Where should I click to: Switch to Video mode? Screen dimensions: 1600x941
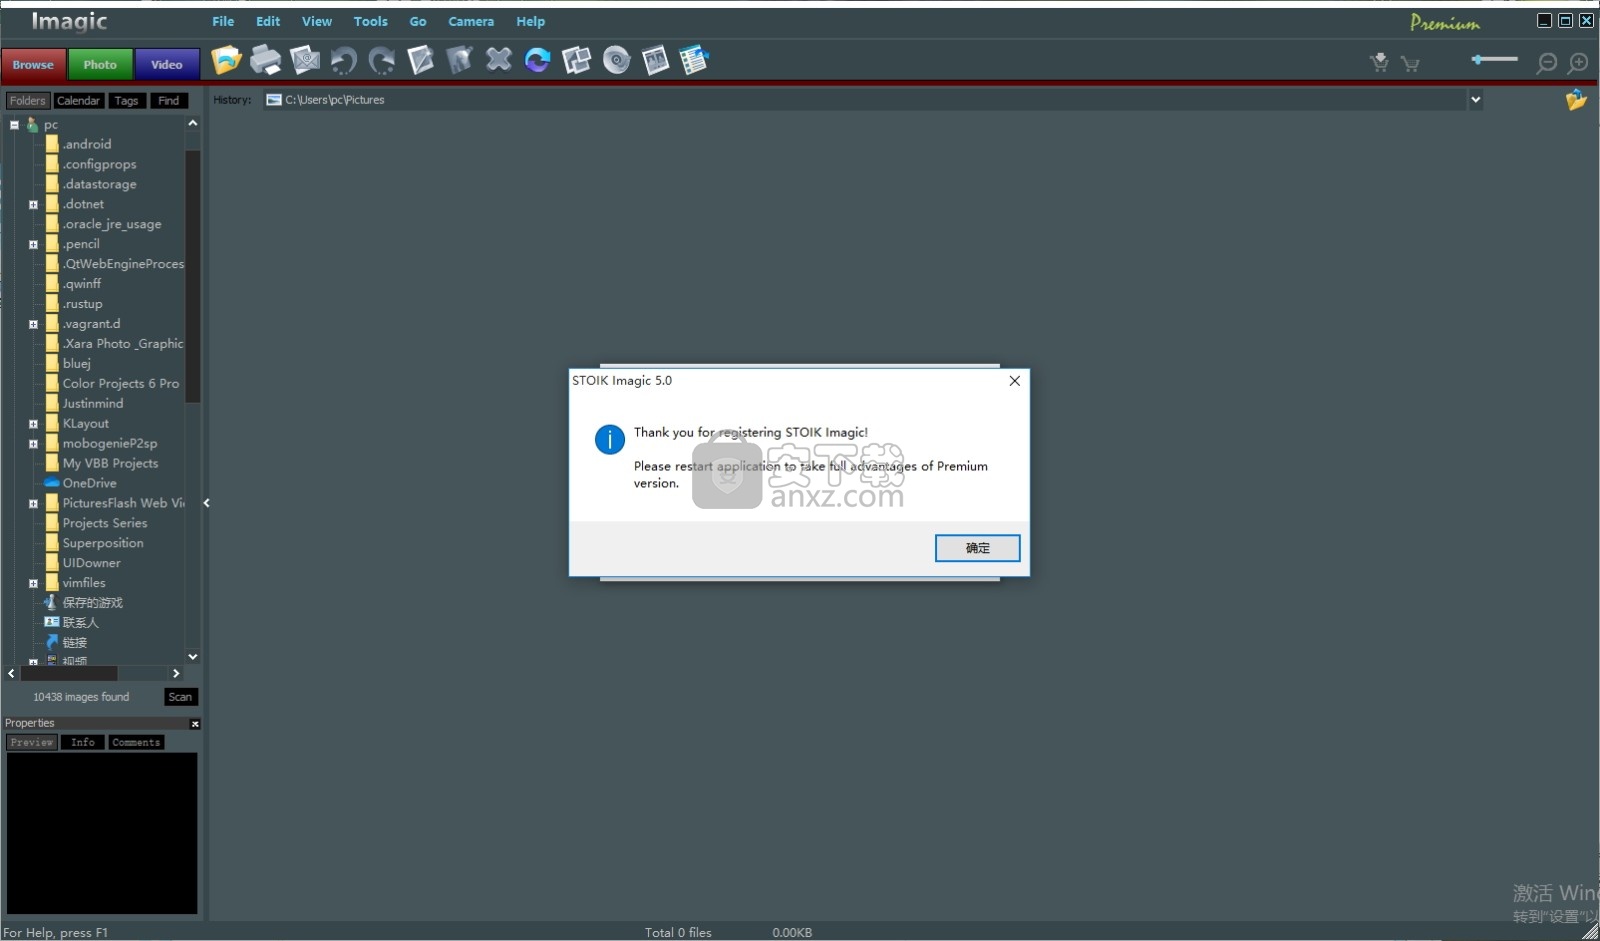pos(167,64)
